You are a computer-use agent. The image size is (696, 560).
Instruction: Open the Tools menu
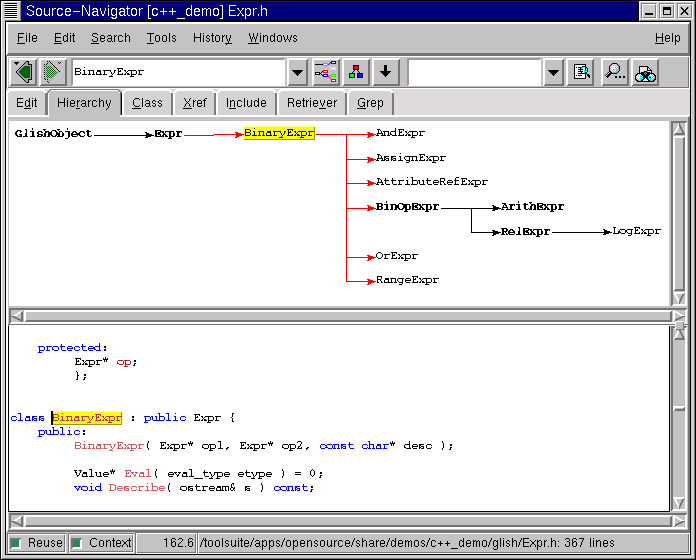tap(162, 38)
